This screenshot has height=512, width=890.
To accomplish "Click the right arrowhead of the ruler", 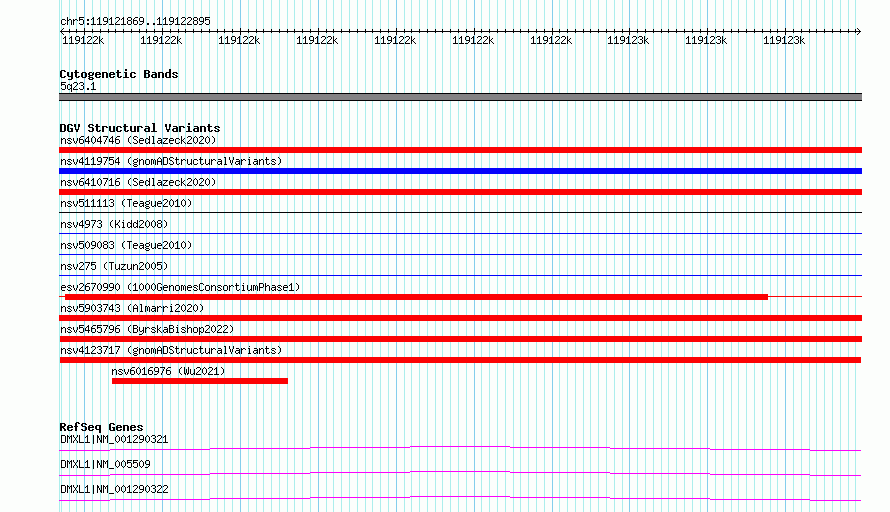I will pyautogui.click(x=859, y=32).
